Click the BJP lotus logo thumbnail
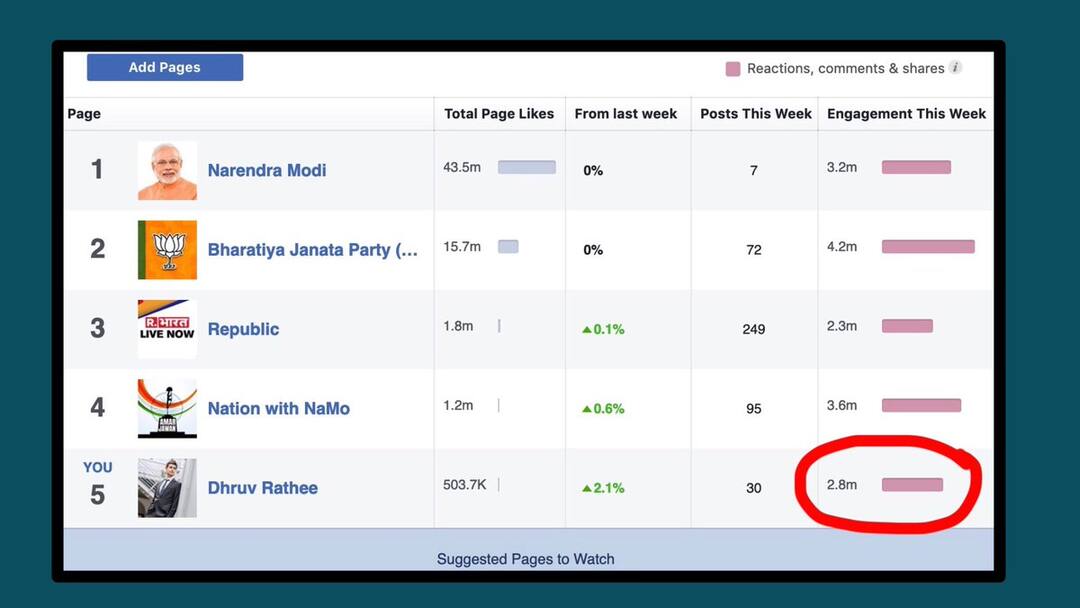1080x608 pixels. (x=167, y=250)
